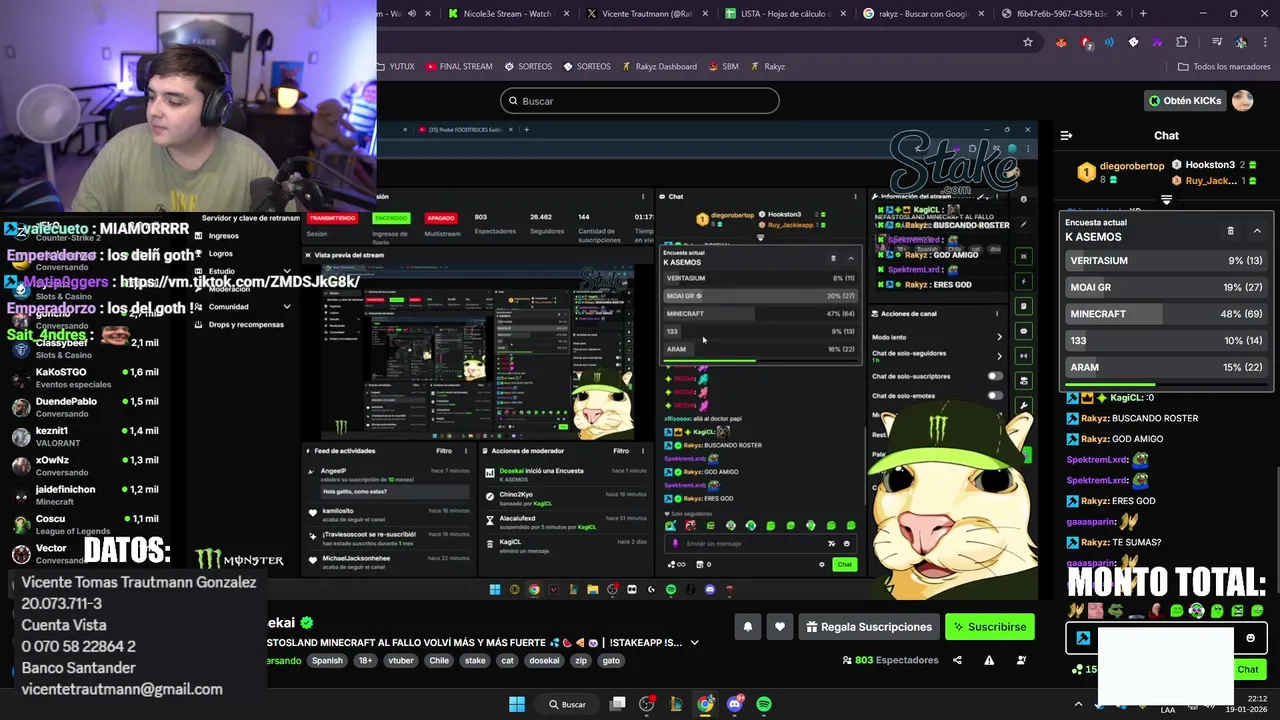Click Regala Suscripciones button
The image size is (1280, 720).
[868, 627]
